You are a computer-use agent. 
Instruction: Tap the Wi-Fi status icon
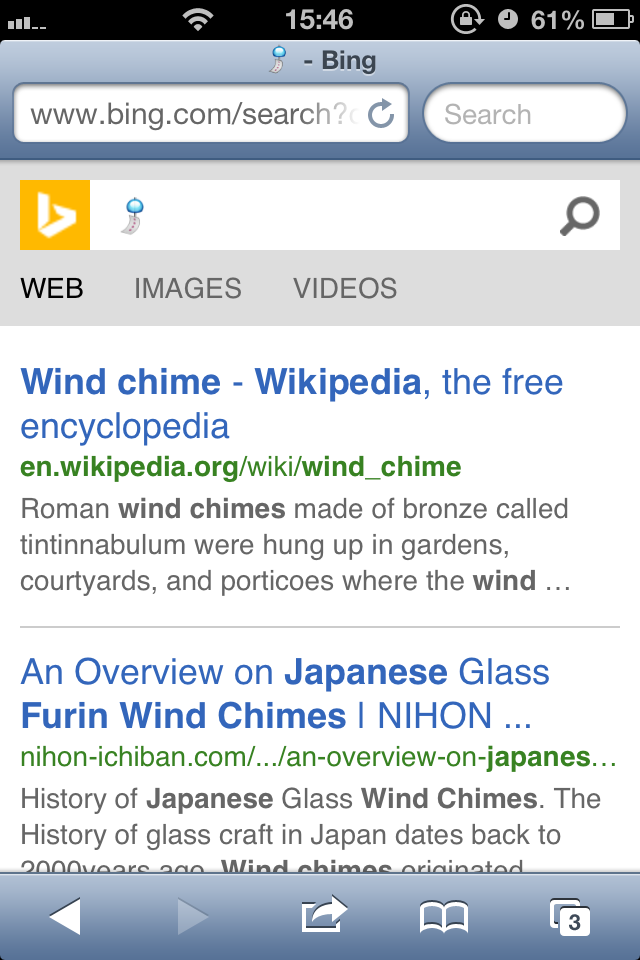click(200, 19)
